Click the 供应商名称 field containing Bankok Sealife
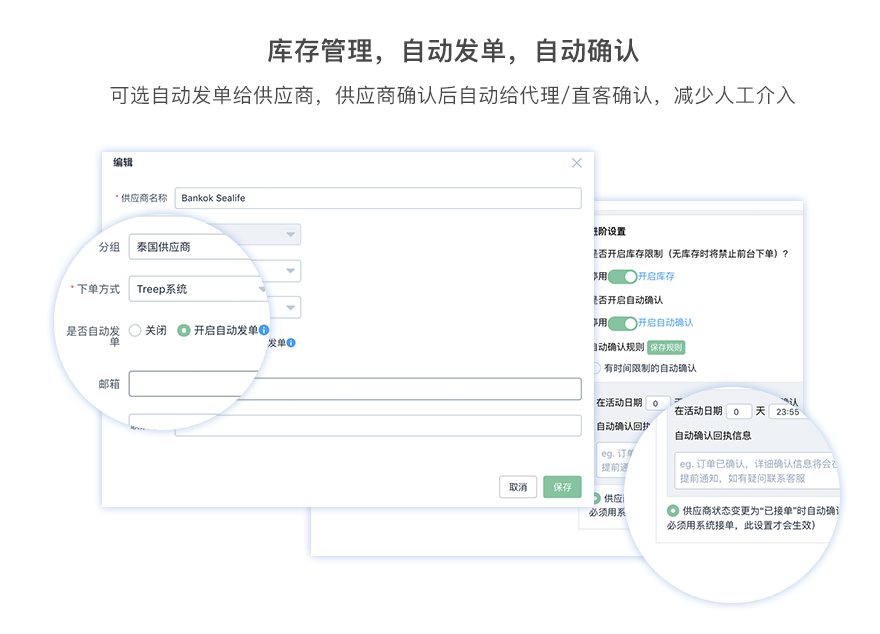 pos(377,198)
